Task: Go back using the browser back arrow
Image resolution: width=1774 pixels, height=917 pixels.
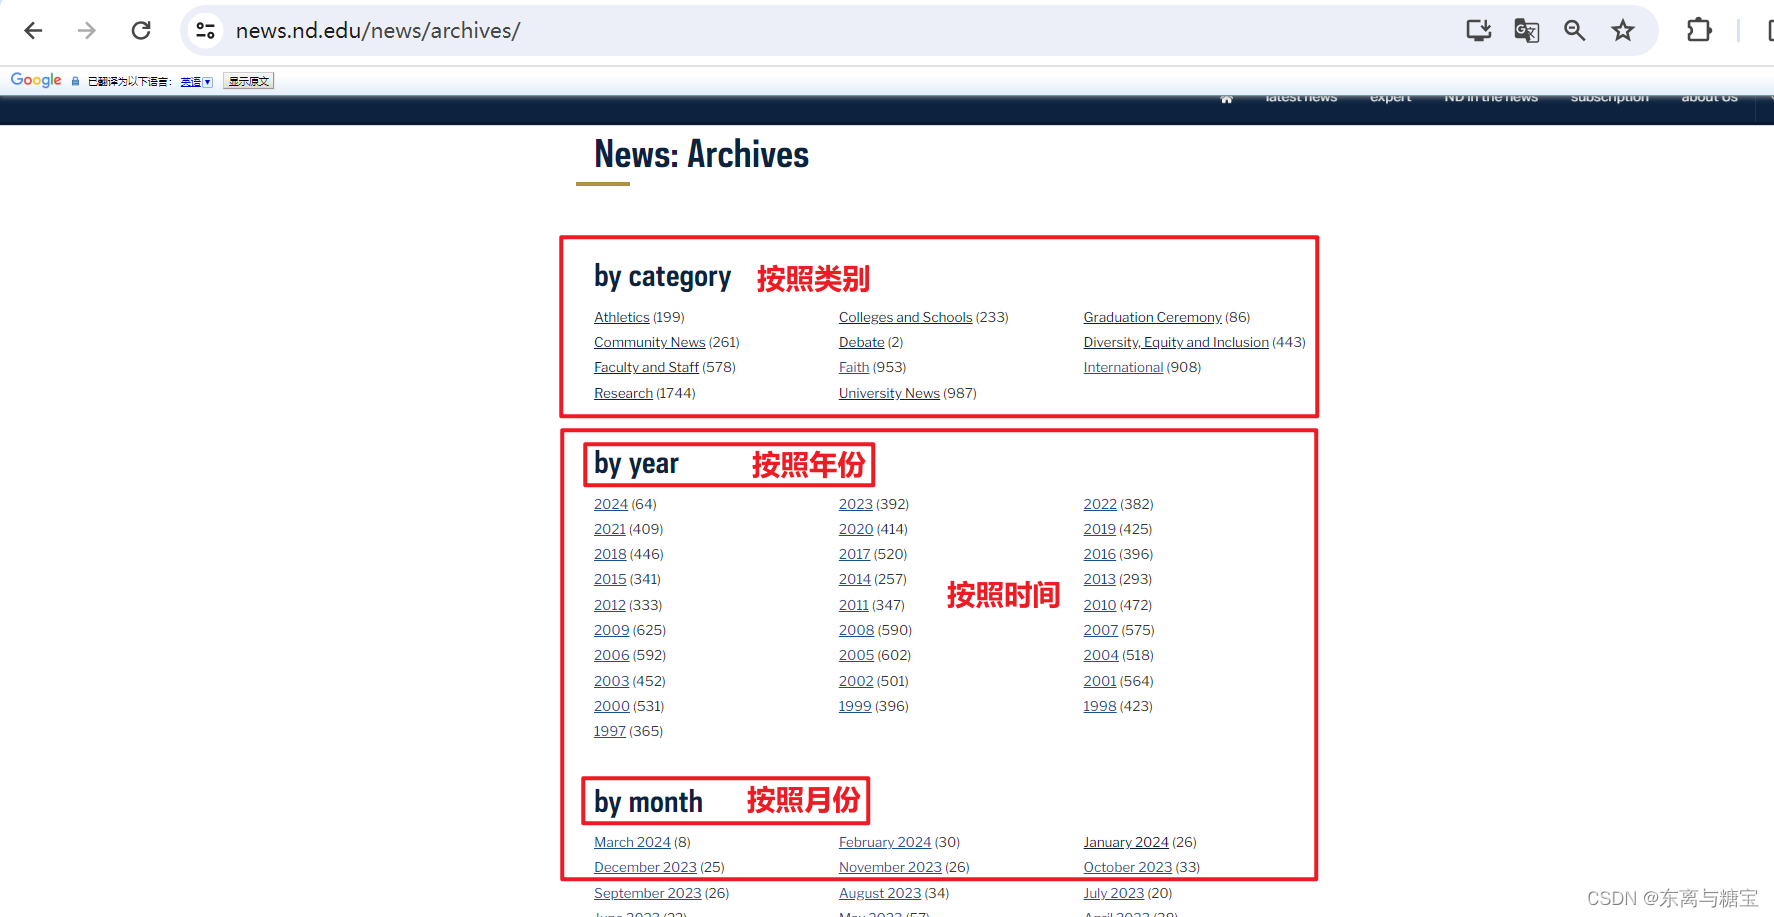Action: tap(33, 31)
